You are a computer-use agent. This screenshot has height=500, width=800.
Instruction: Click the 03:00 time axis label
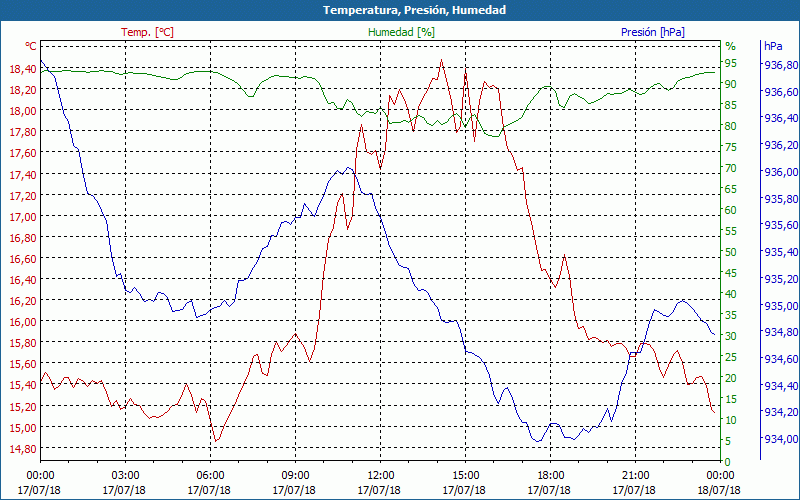point(124,476)
